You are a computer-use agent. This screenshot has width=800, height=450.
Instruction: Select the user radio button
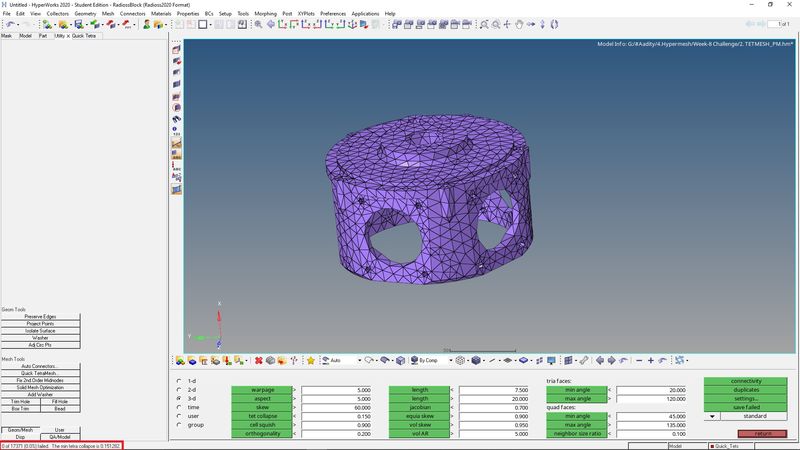point(179,416)
